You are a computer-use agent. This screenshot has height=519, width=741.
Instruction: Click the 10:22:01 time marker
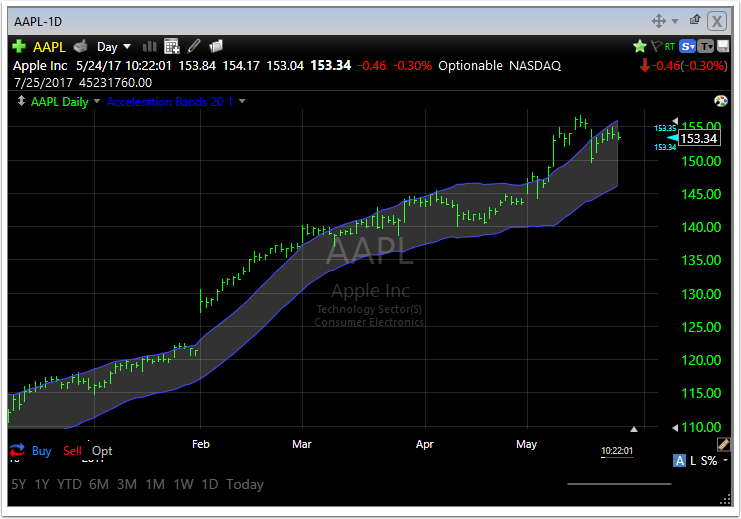[x=617, y=451]
